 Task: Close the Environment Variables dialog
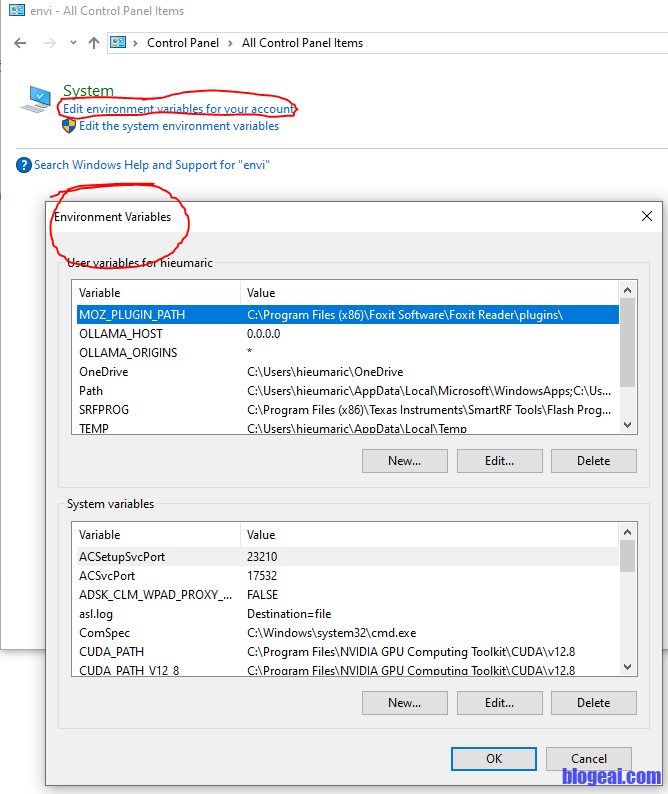647,216
